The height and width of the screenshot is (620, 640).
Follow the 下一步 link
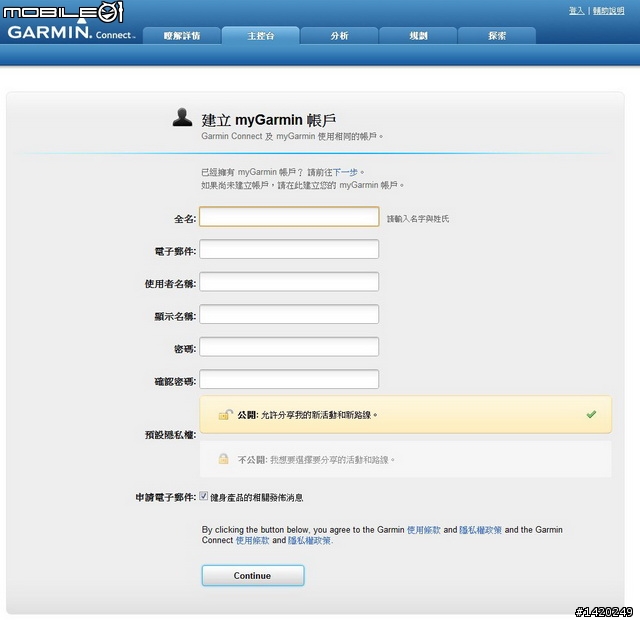(x=345, y=172)
